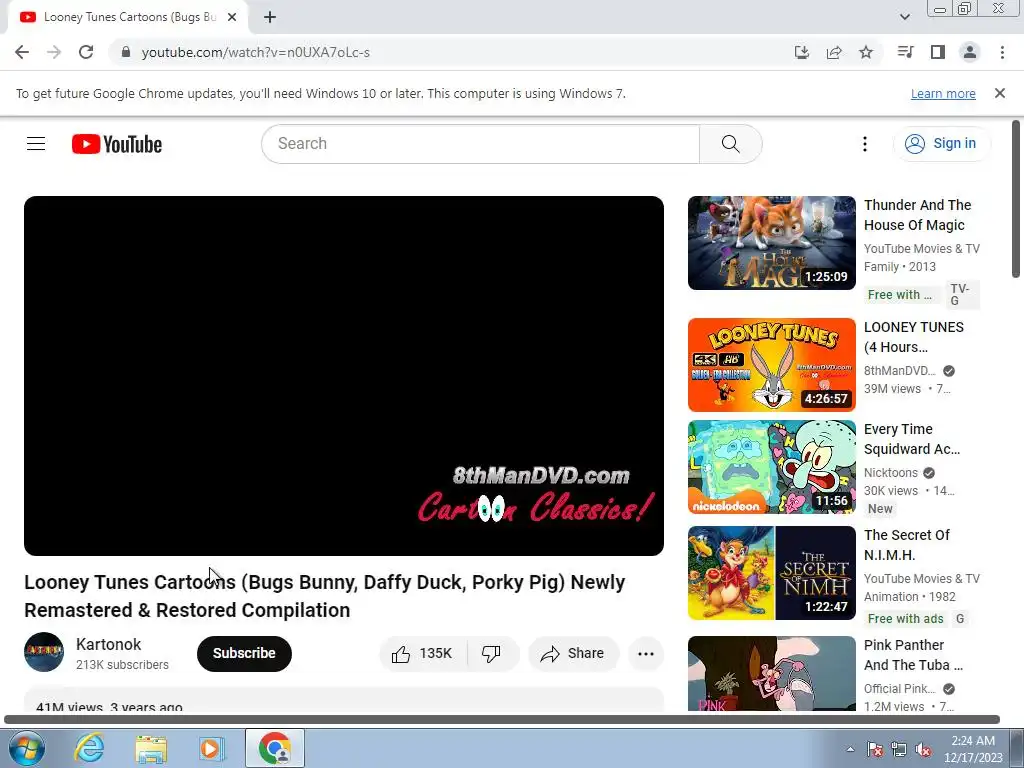The image size is (1024, 768).
Task: Open a new browser tab
Action: (270, 17)
